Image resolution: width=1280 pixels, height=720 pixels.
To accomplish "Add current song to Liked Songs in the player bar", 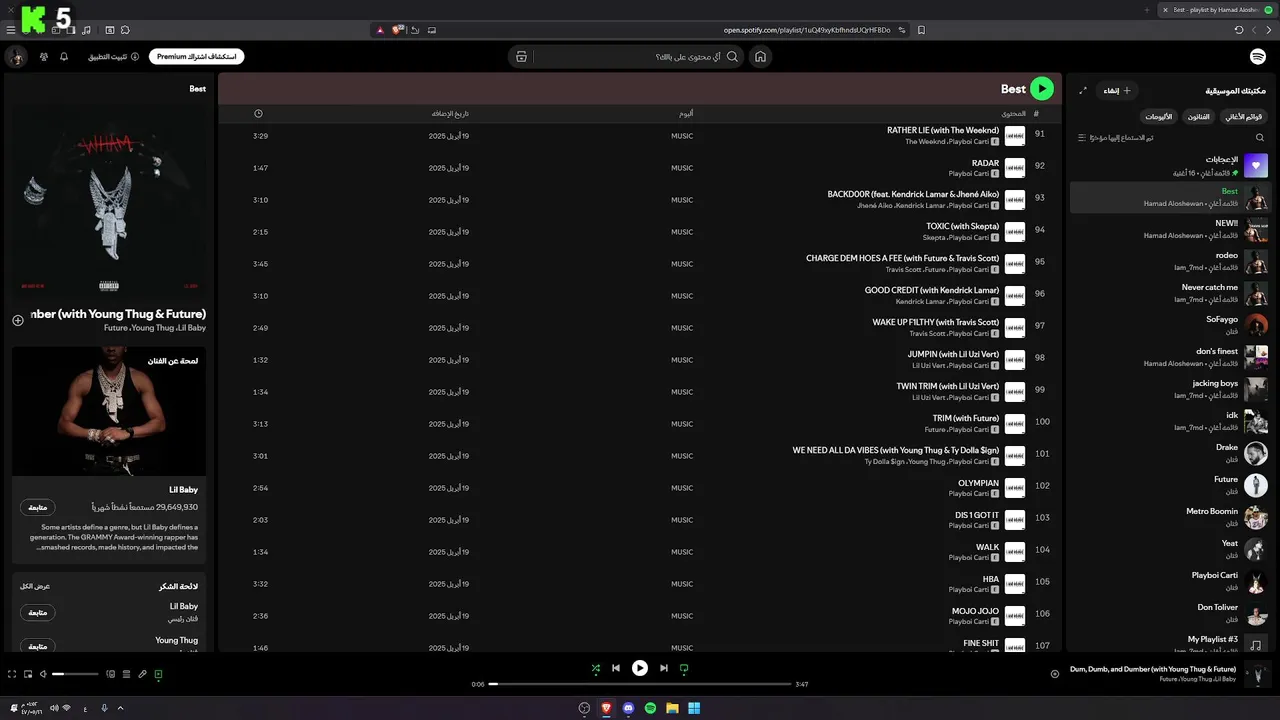I will click(1055, 674).
